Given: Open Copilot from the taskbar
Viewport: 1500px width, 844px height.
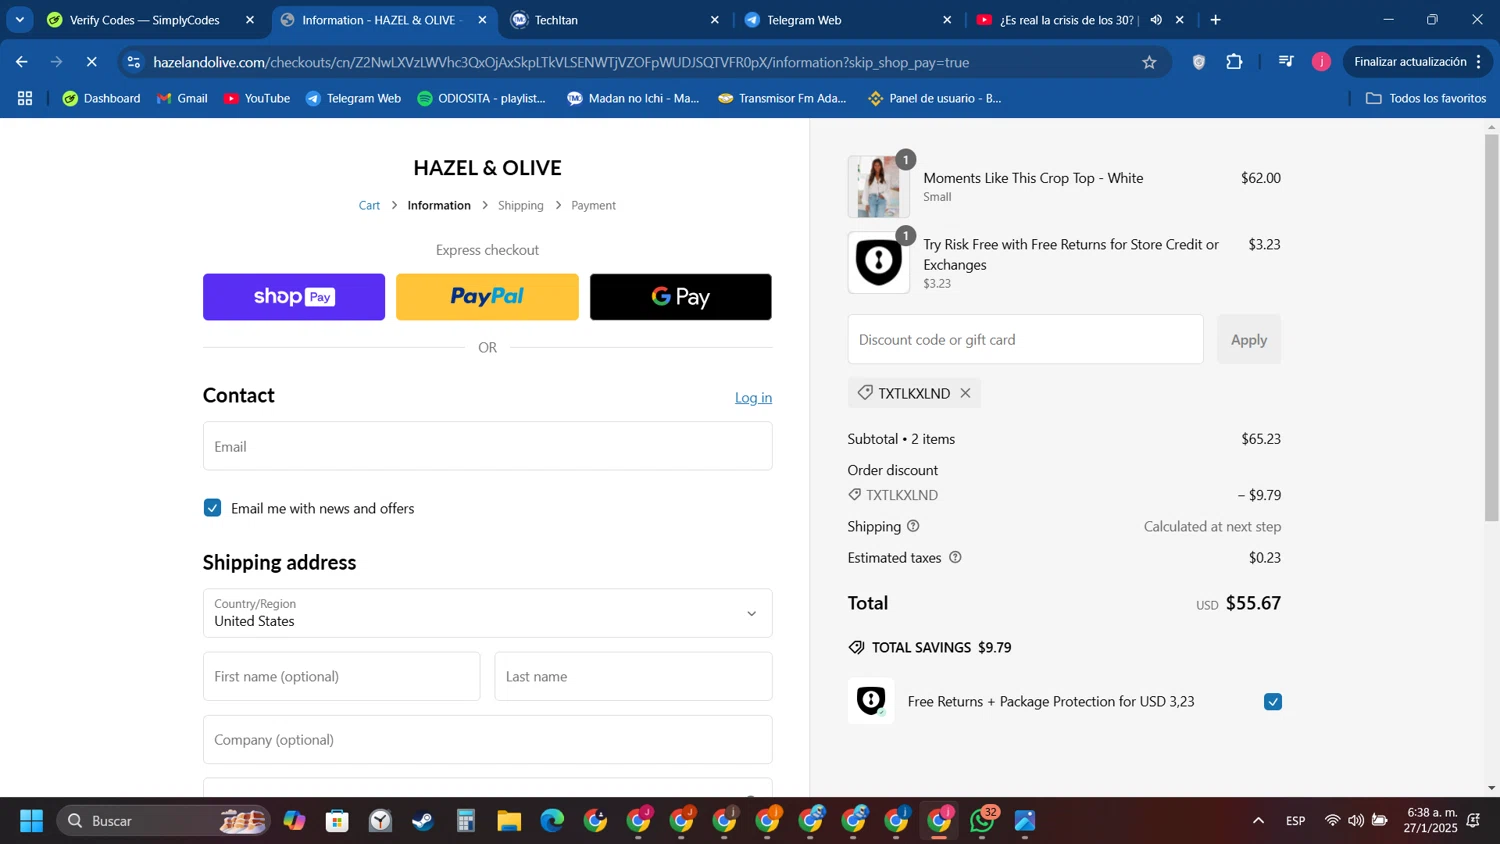Looking at the screenshot, I should 294,821.
